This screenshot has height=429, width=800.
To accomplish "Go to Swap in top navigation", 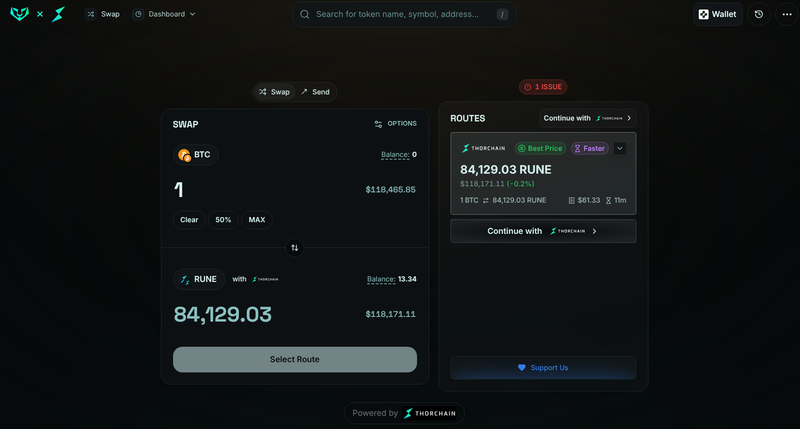I will tap(102, 14).
